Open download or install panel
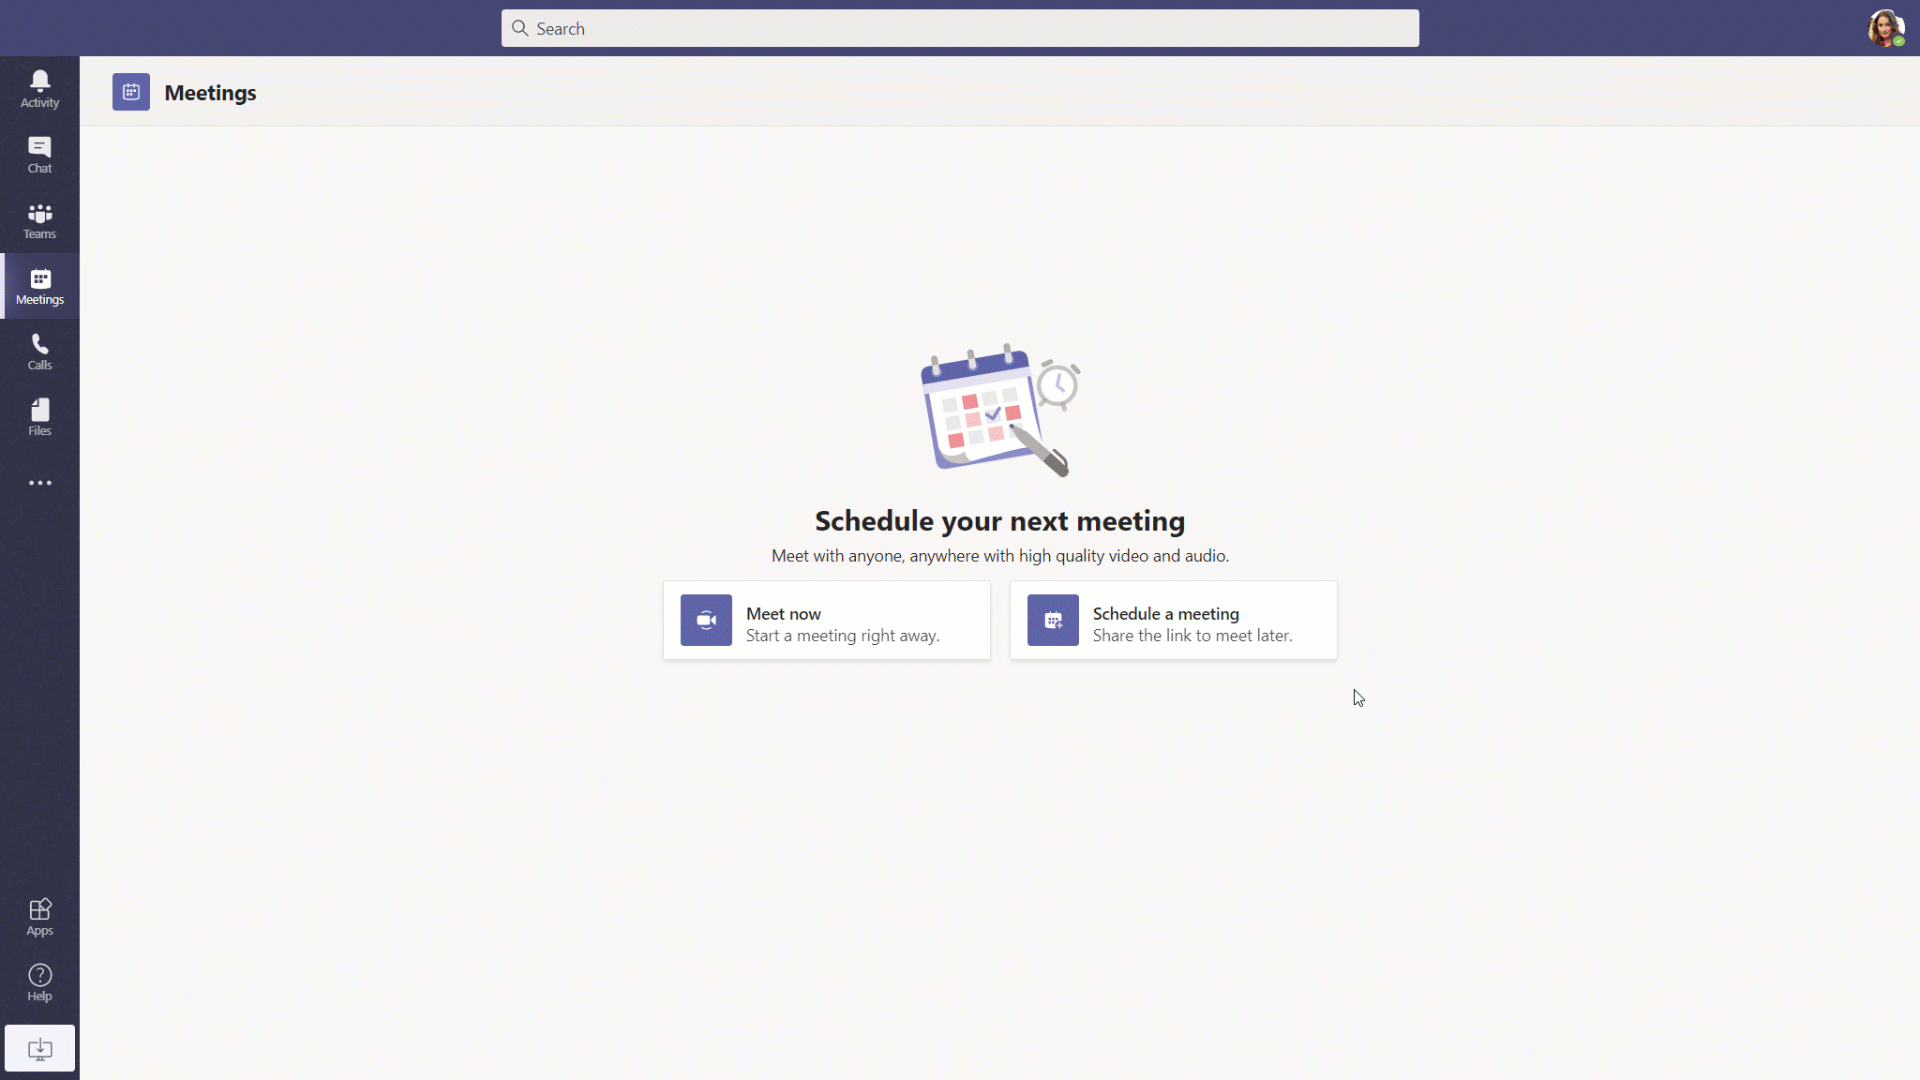The image size is (1920, 1080). click(40, 1048)
